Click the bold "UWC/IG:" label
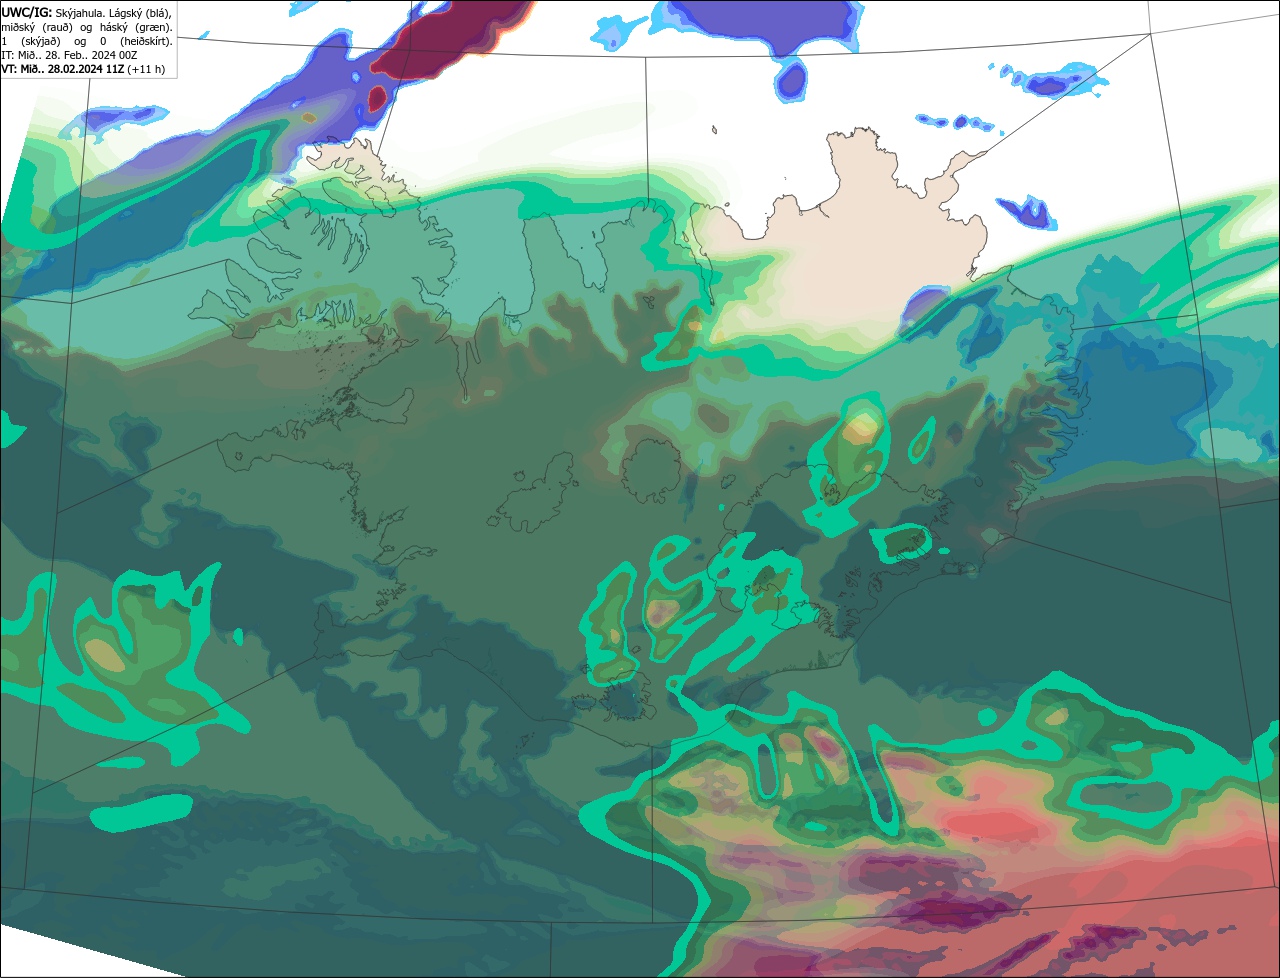Screen dimensions: 1280x978 (x=27, y=13)
